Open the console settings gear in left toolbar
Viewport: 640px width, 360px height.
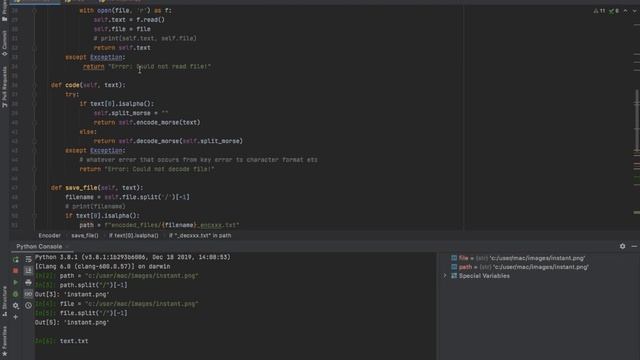click(x=16, y=305)
